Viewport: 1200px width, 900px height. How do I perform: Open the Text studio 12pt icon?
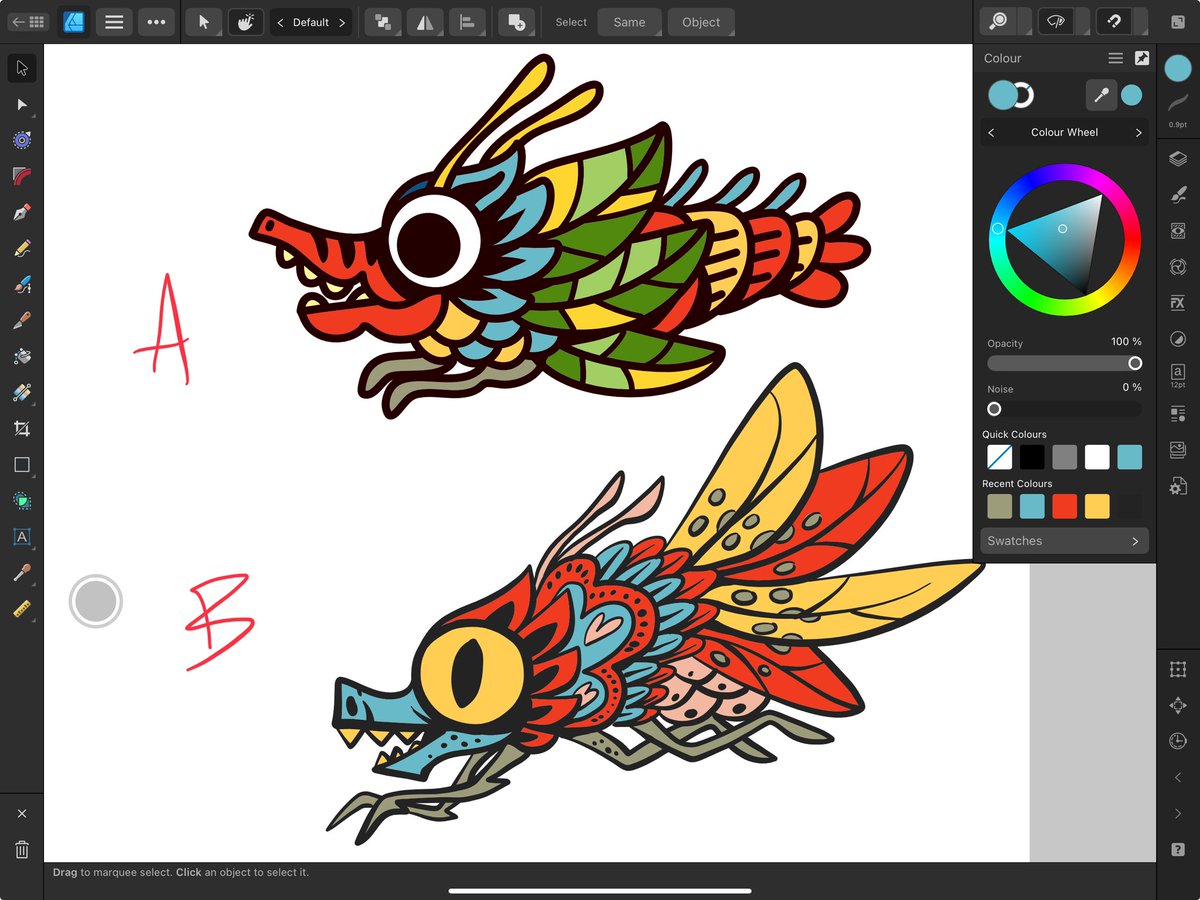(1178, 376)
